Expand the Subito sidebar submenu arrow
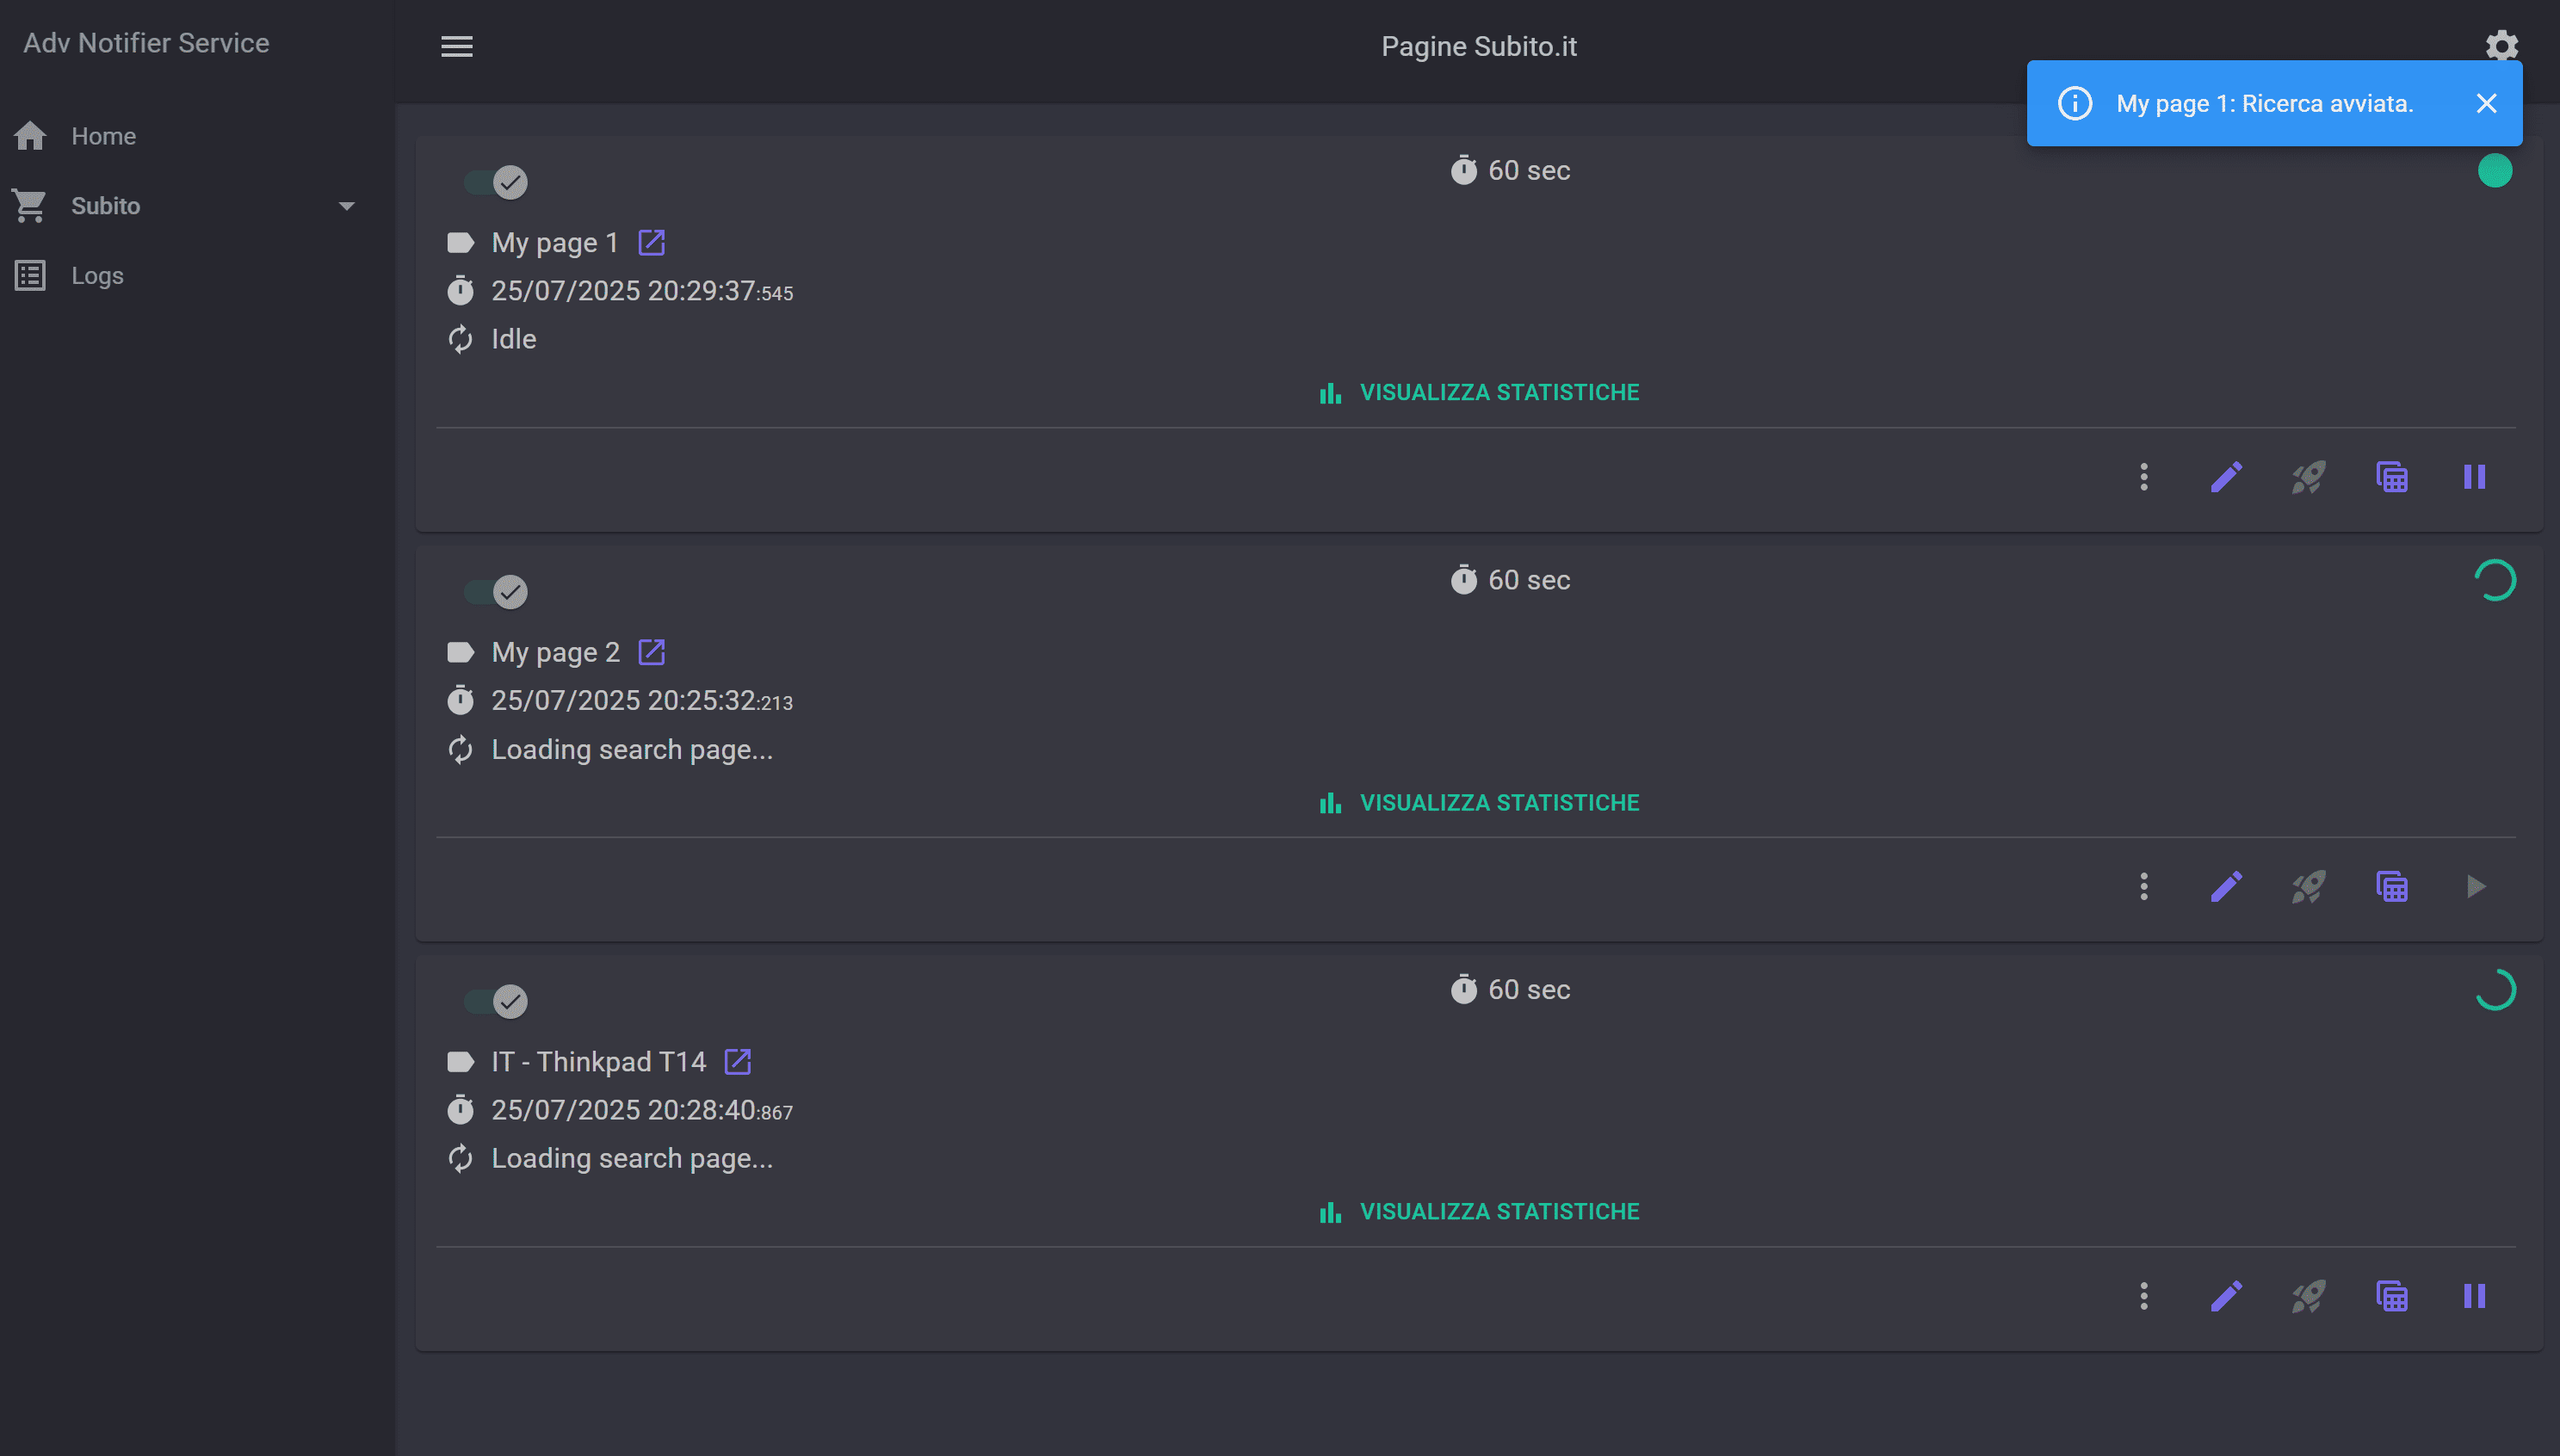Screen dimensions: 2560x1456 point(347,206)
